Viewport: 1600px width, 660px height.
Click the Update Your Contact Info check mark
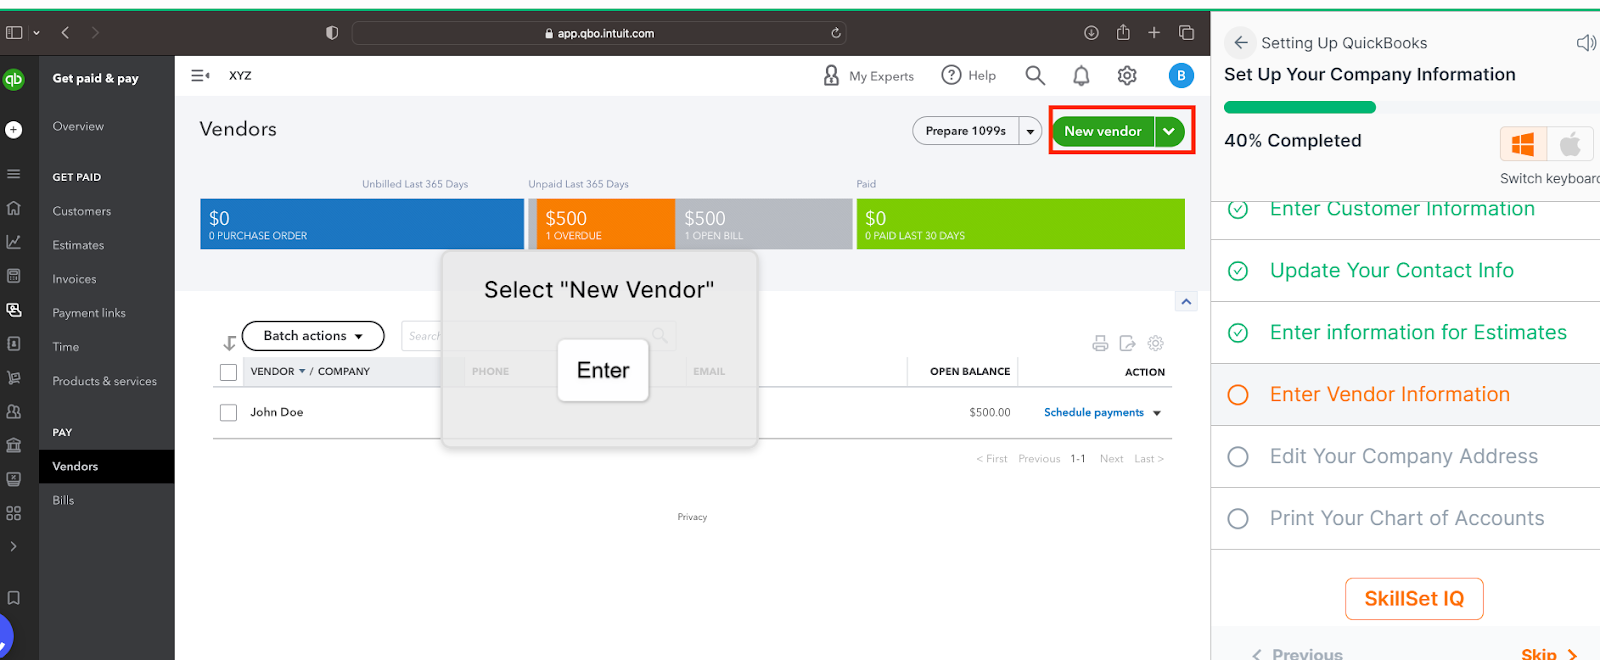point(1238,271)
